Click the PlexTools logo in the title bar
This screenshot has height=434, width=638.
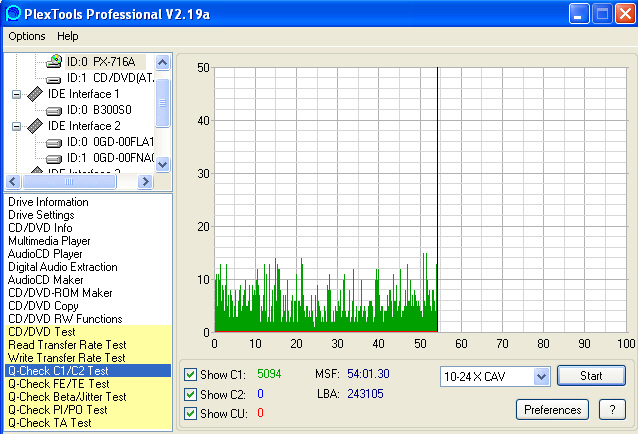tap(13, 13)
